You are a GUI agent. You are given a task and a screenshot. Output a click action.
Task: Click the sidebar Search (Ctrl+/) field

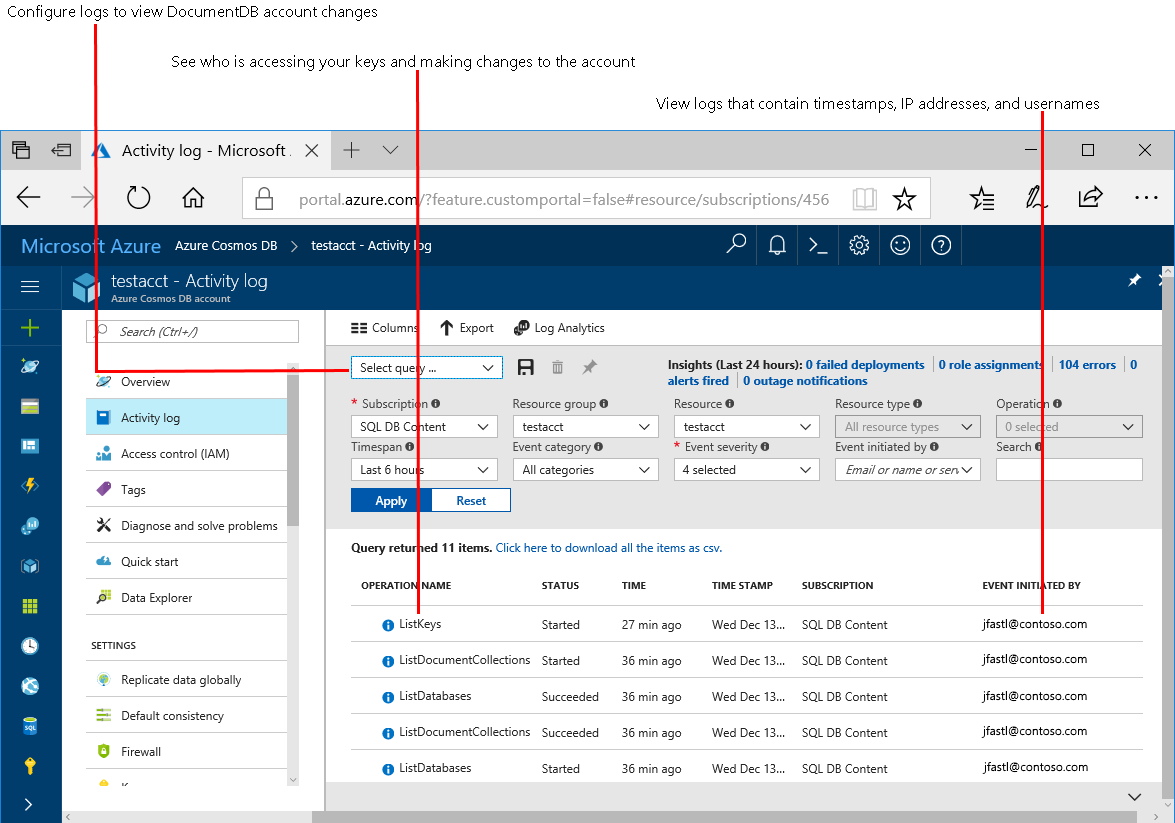[198, 332]
